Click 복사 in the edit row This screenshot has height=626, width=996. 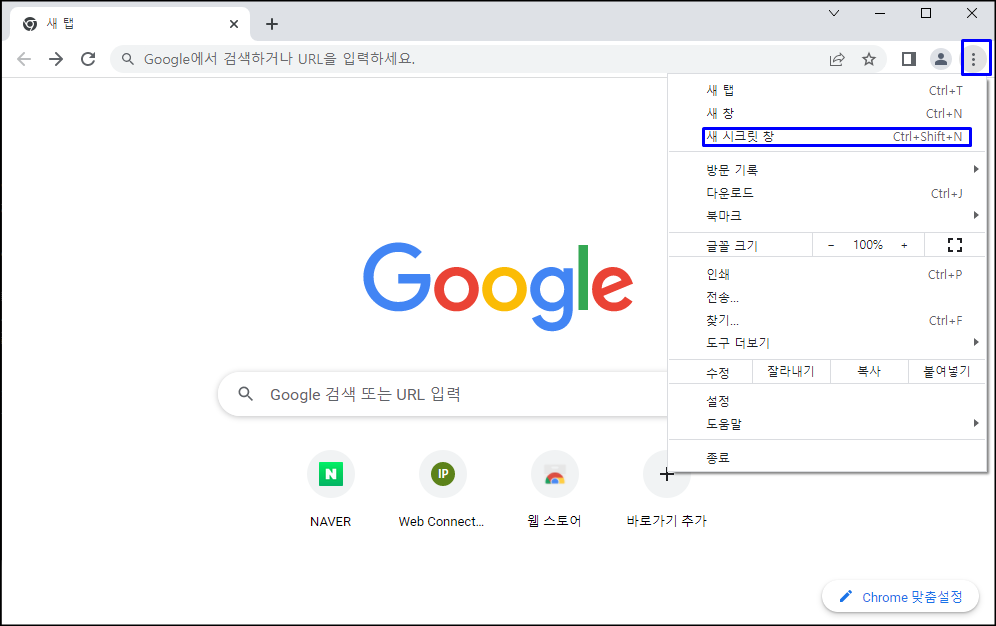(x=869, y=371)
